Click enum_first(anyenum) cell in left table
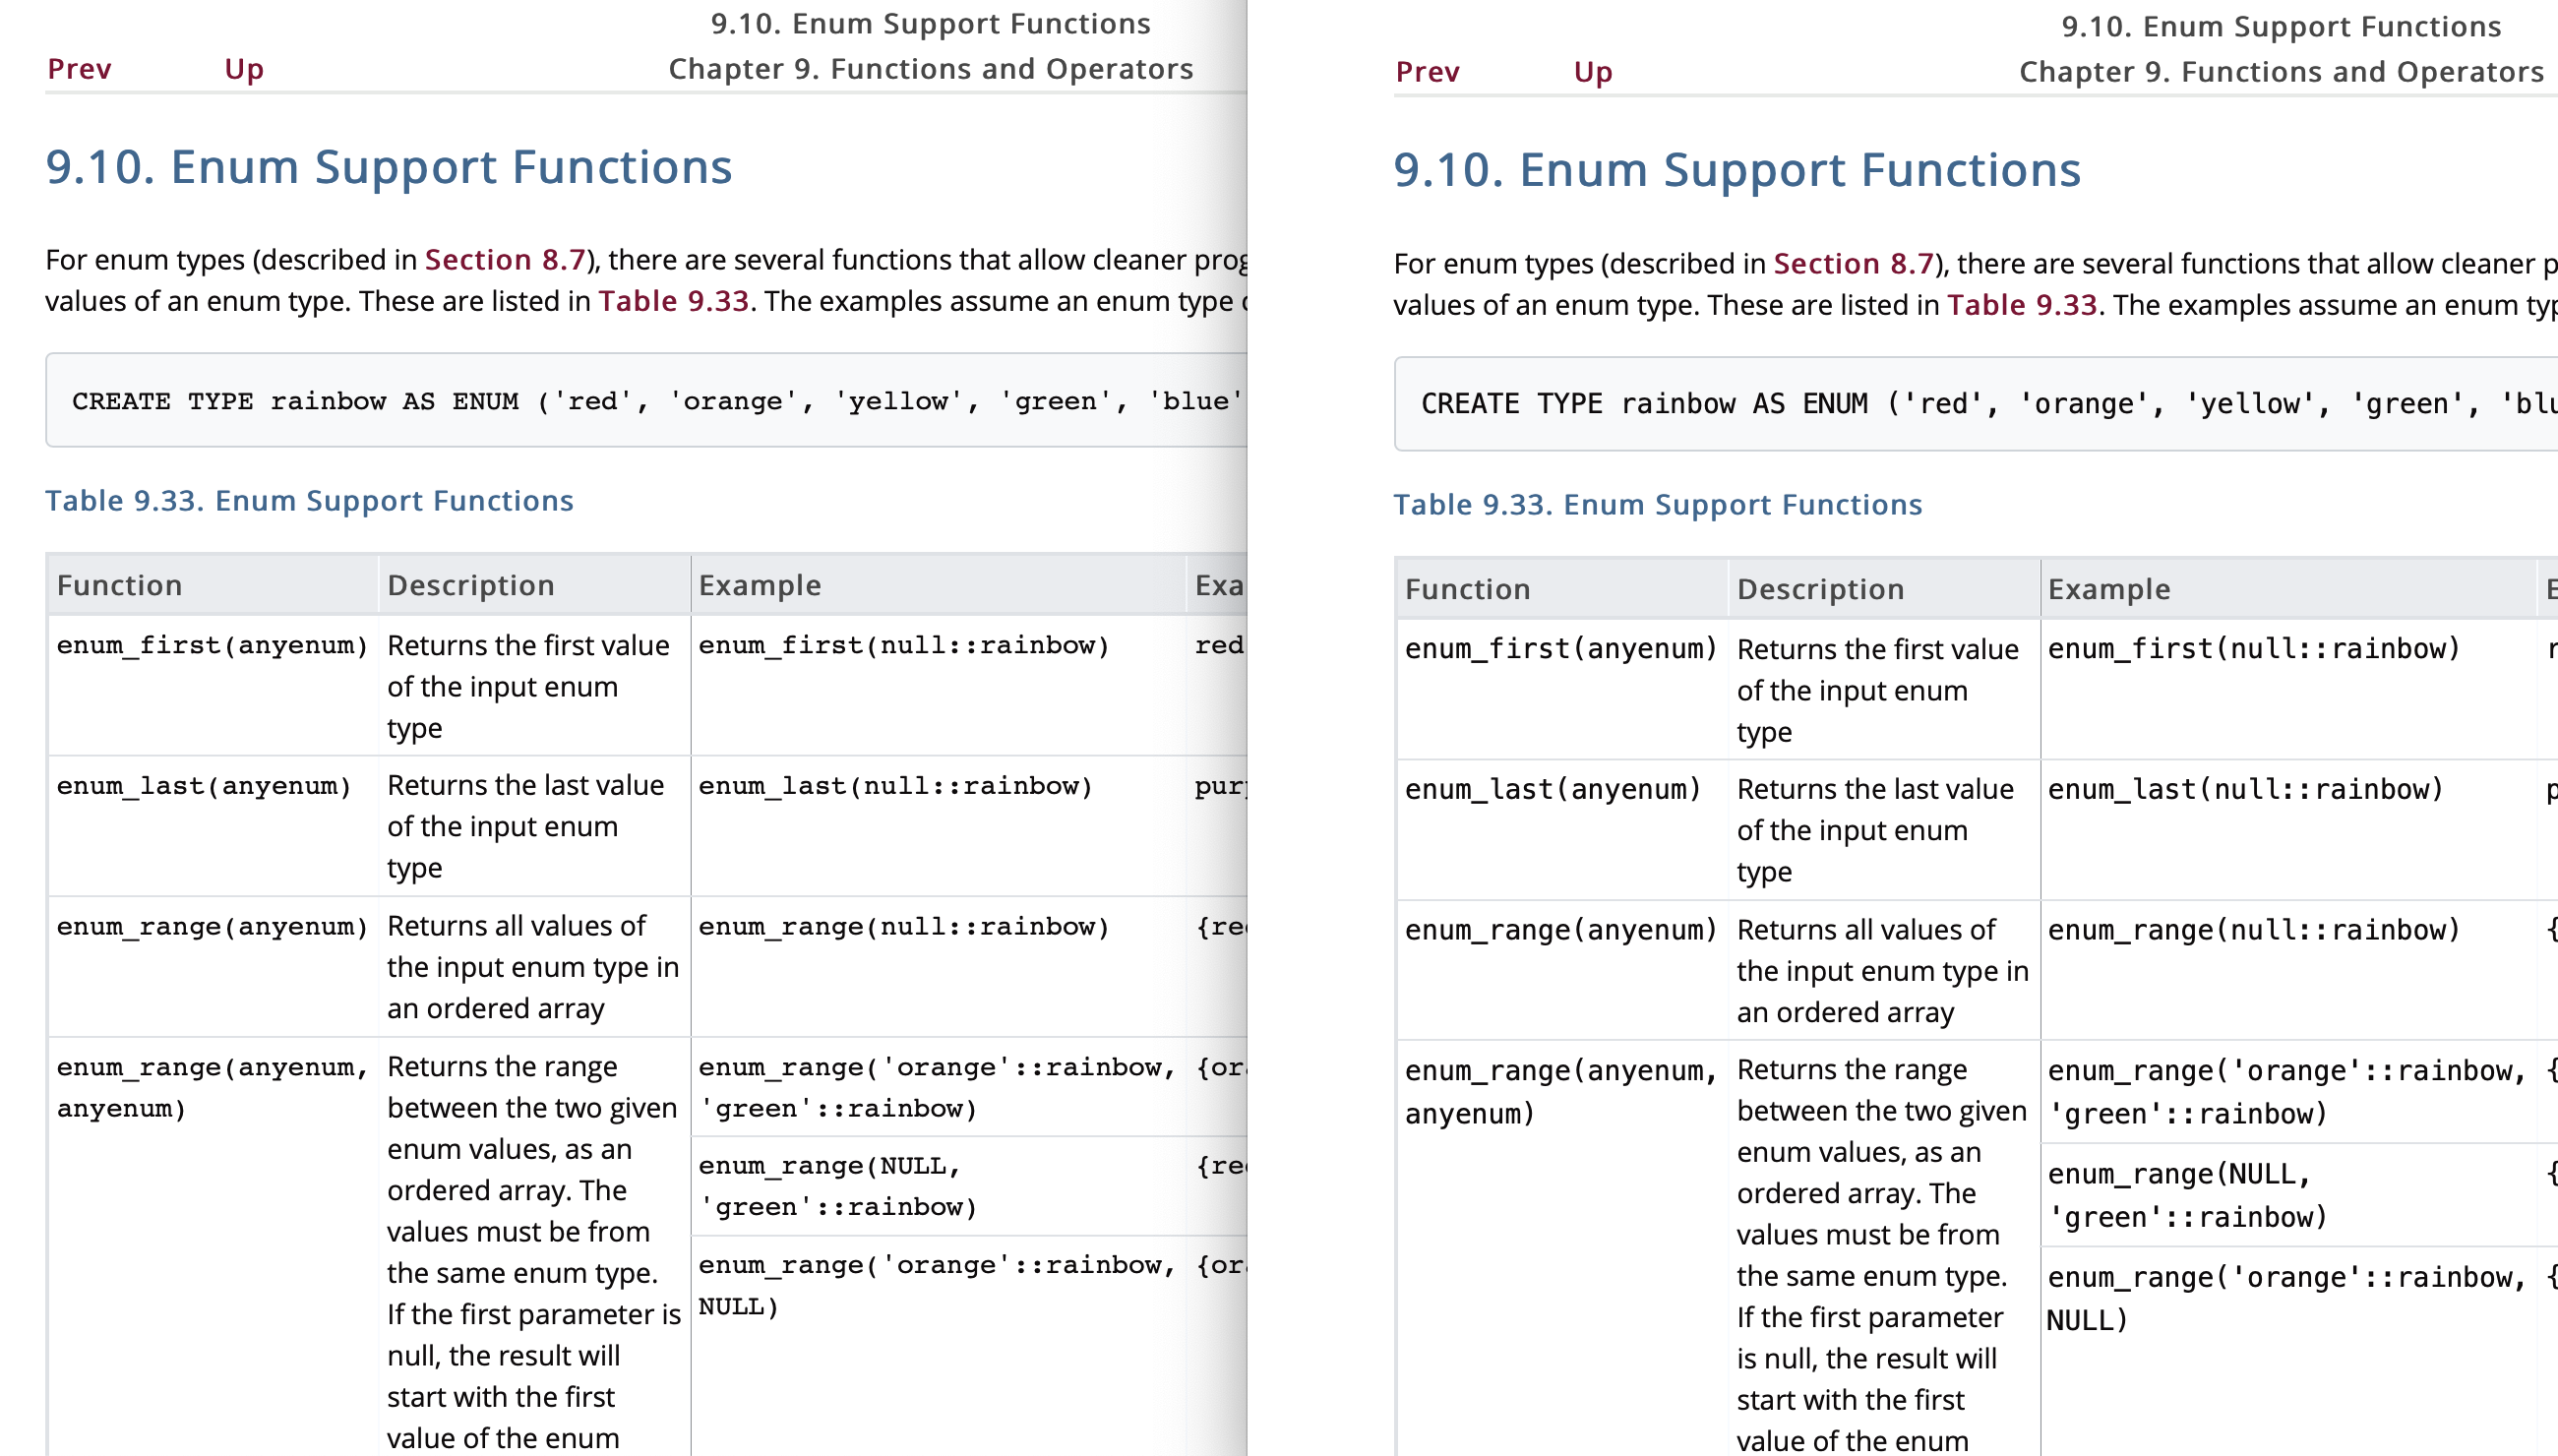 click(x=212, y=646)
